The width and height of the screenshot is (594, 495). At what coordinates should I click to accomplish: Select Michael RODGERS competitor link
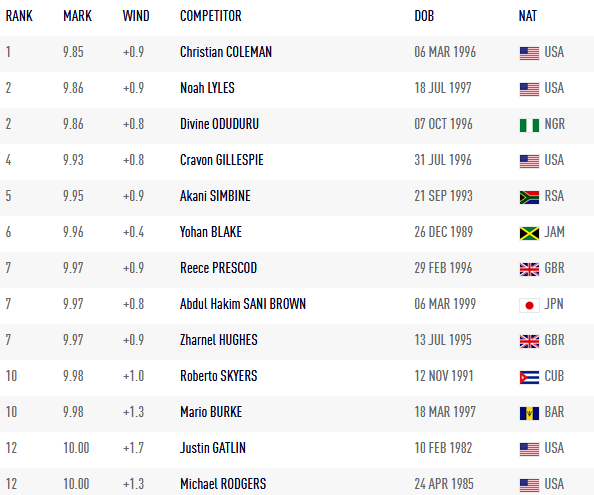[223, 484]
